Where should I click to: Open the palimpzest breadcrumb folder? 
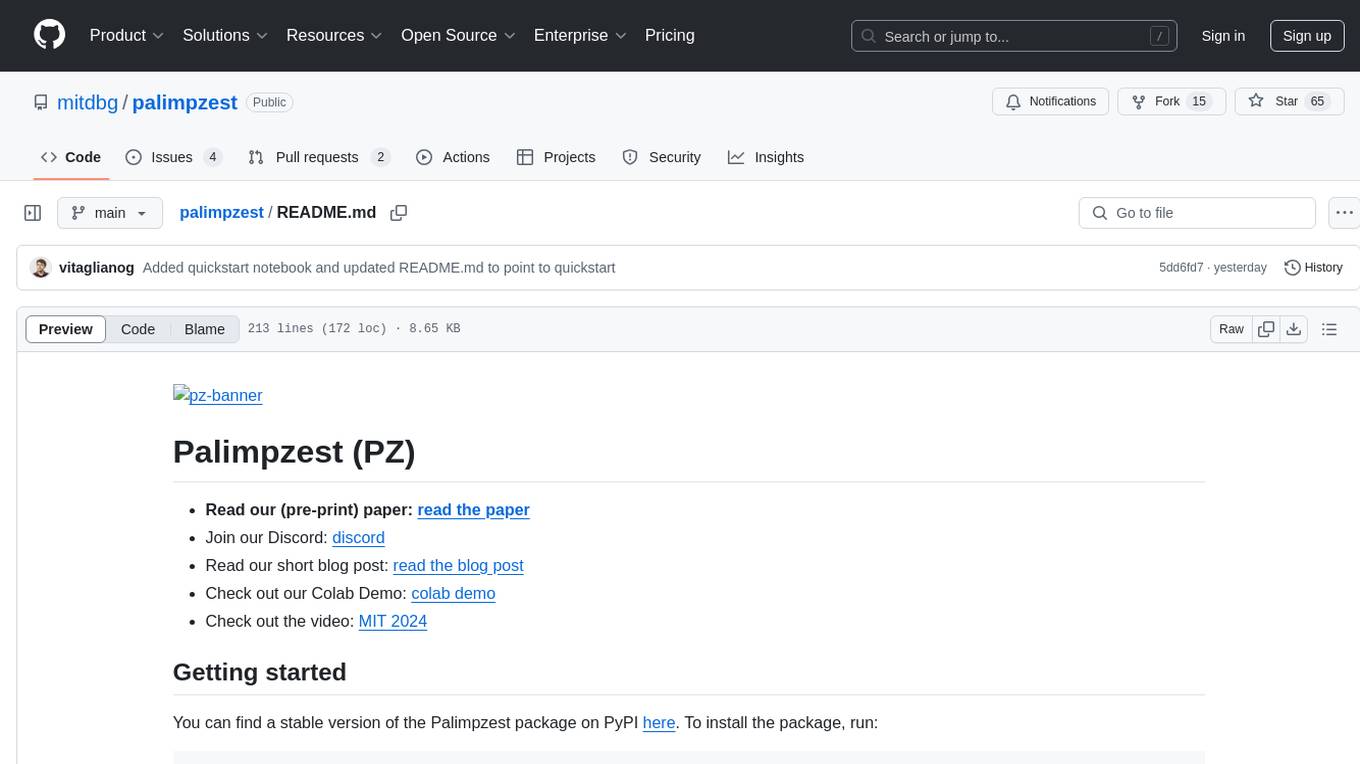click(221, 212)
